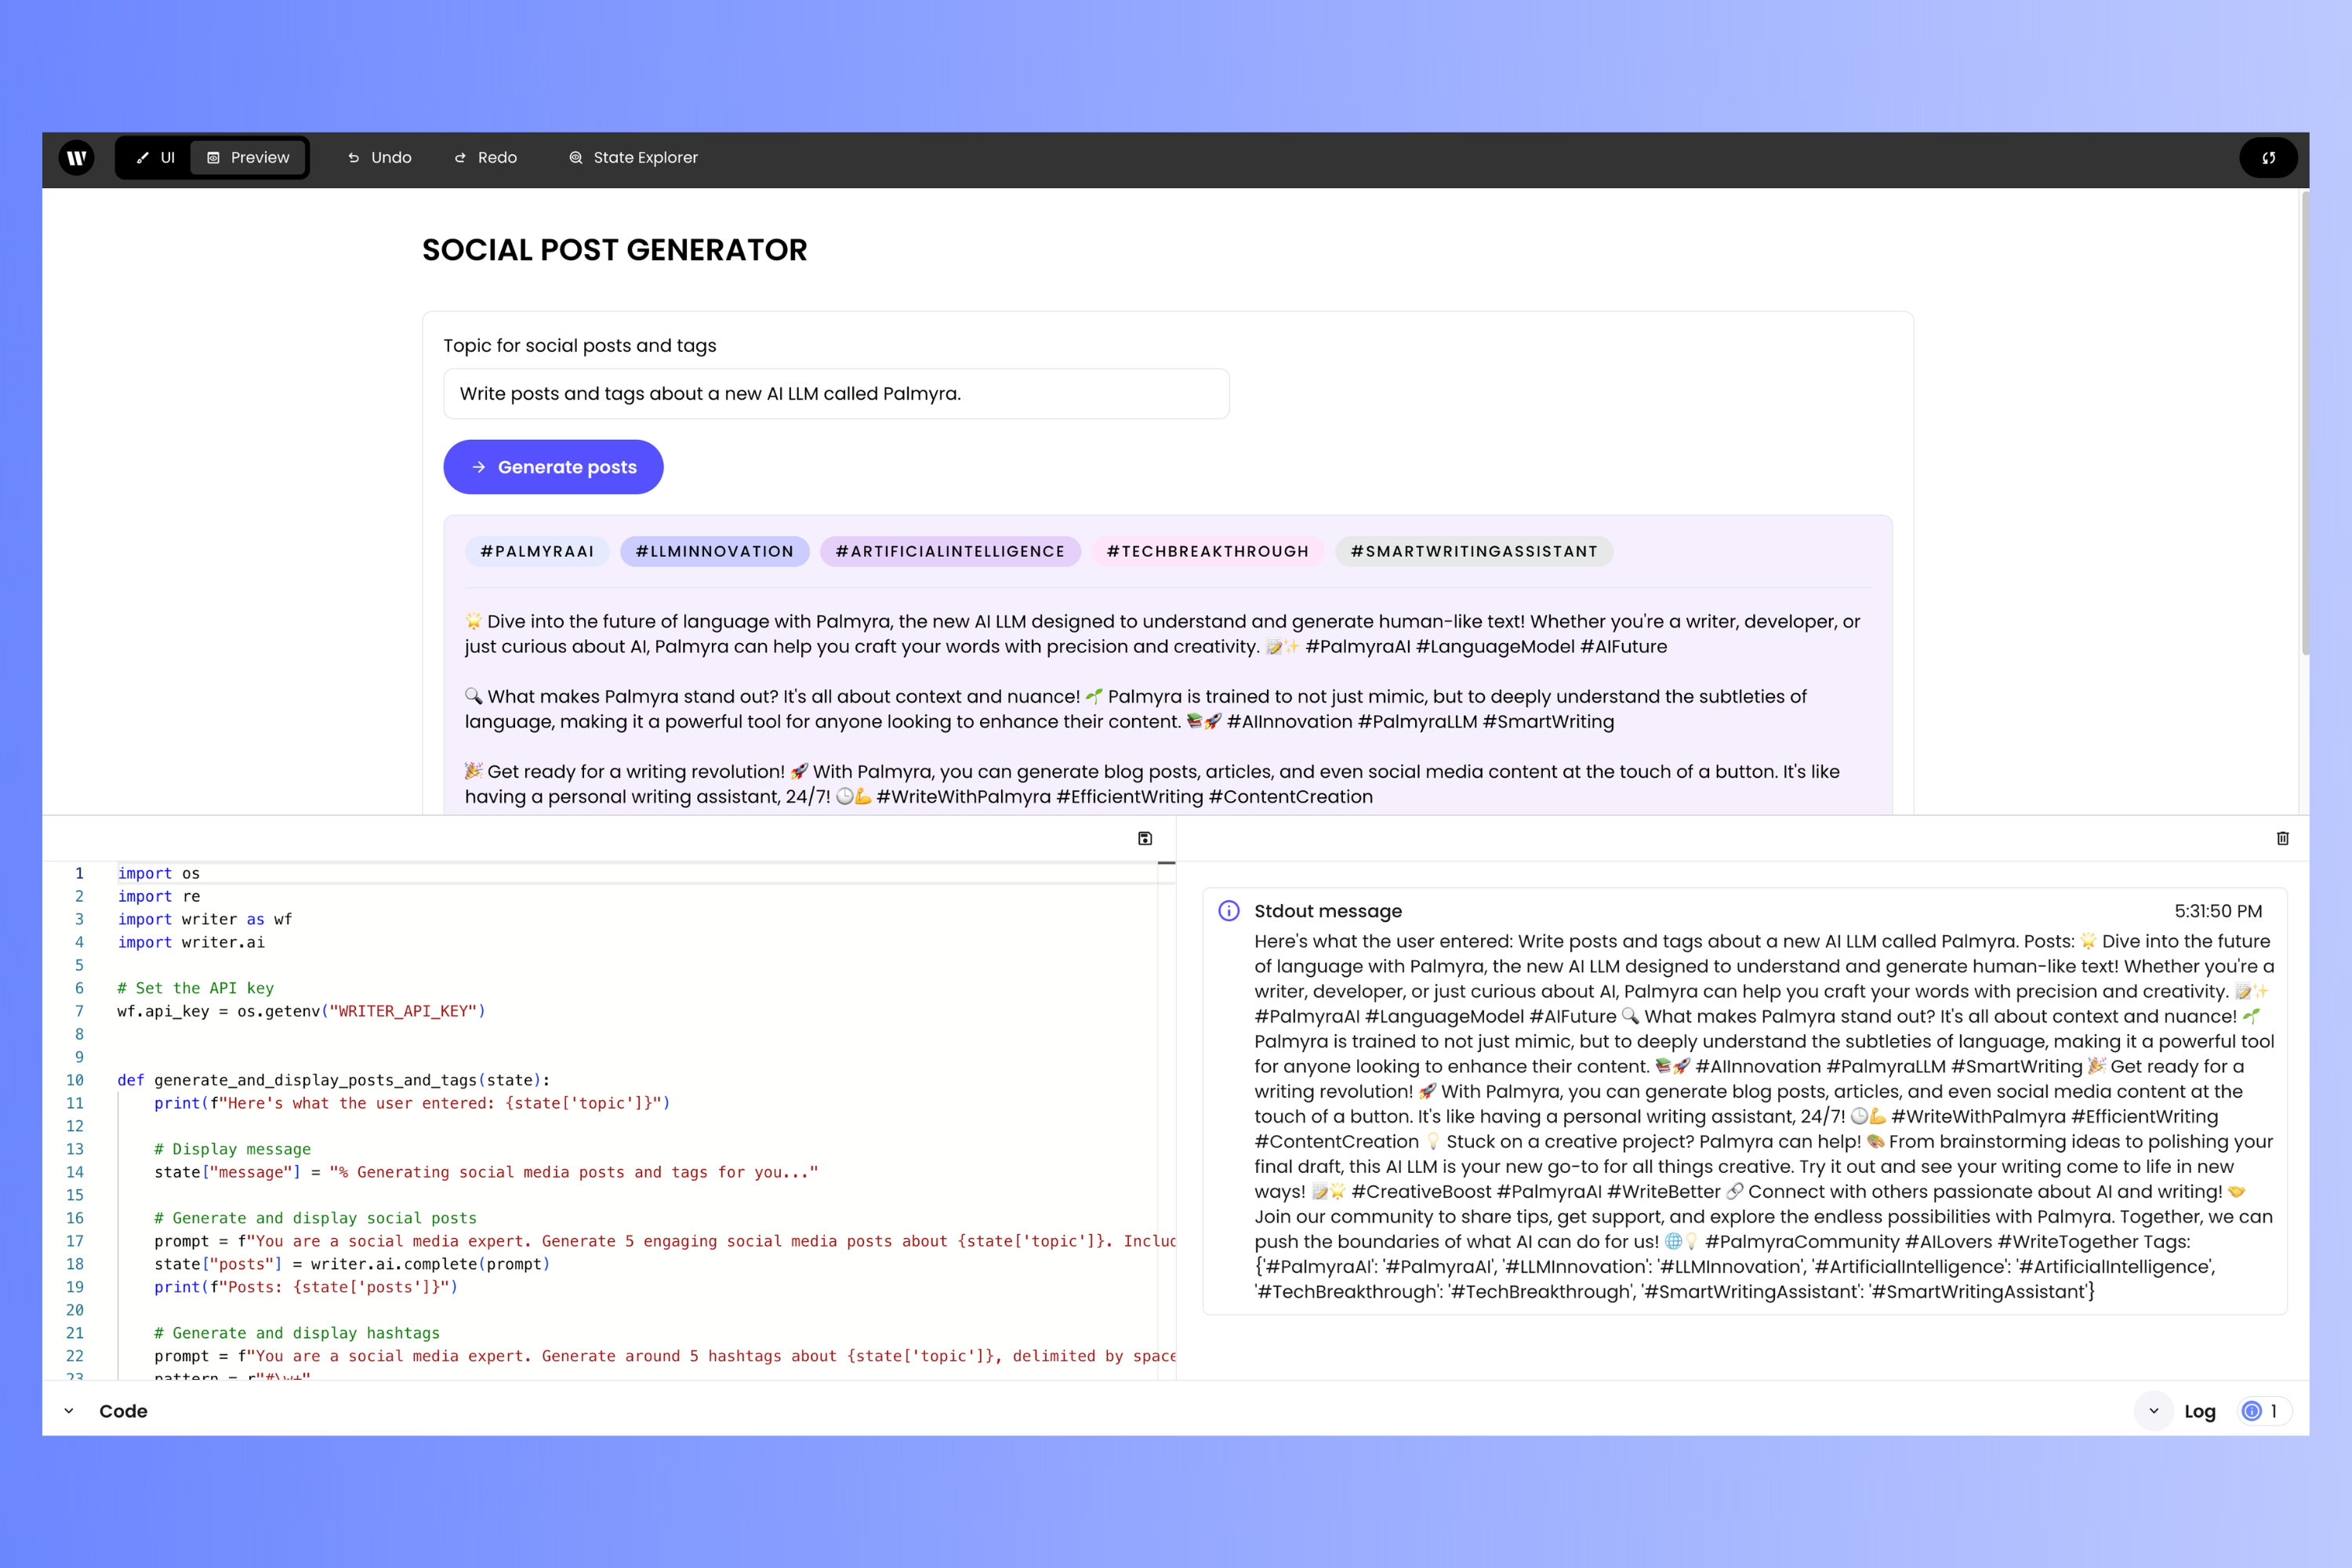
Task: Select the #ARTIFICIALINTELLIGENCE tag
Action: [x=950, y=552]
